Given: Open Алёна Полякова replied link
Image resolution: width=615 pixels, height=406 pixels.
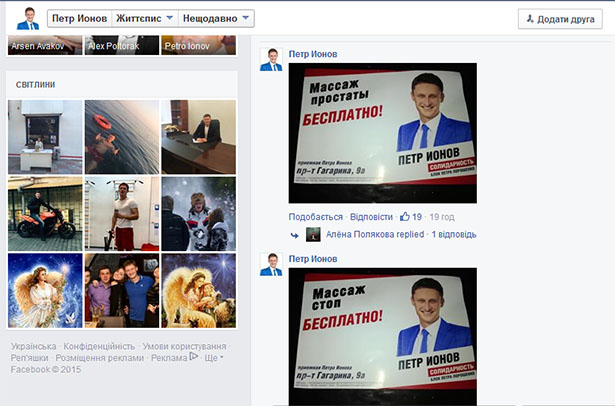Looking at the screenshot, I should (x=375, y=235).
